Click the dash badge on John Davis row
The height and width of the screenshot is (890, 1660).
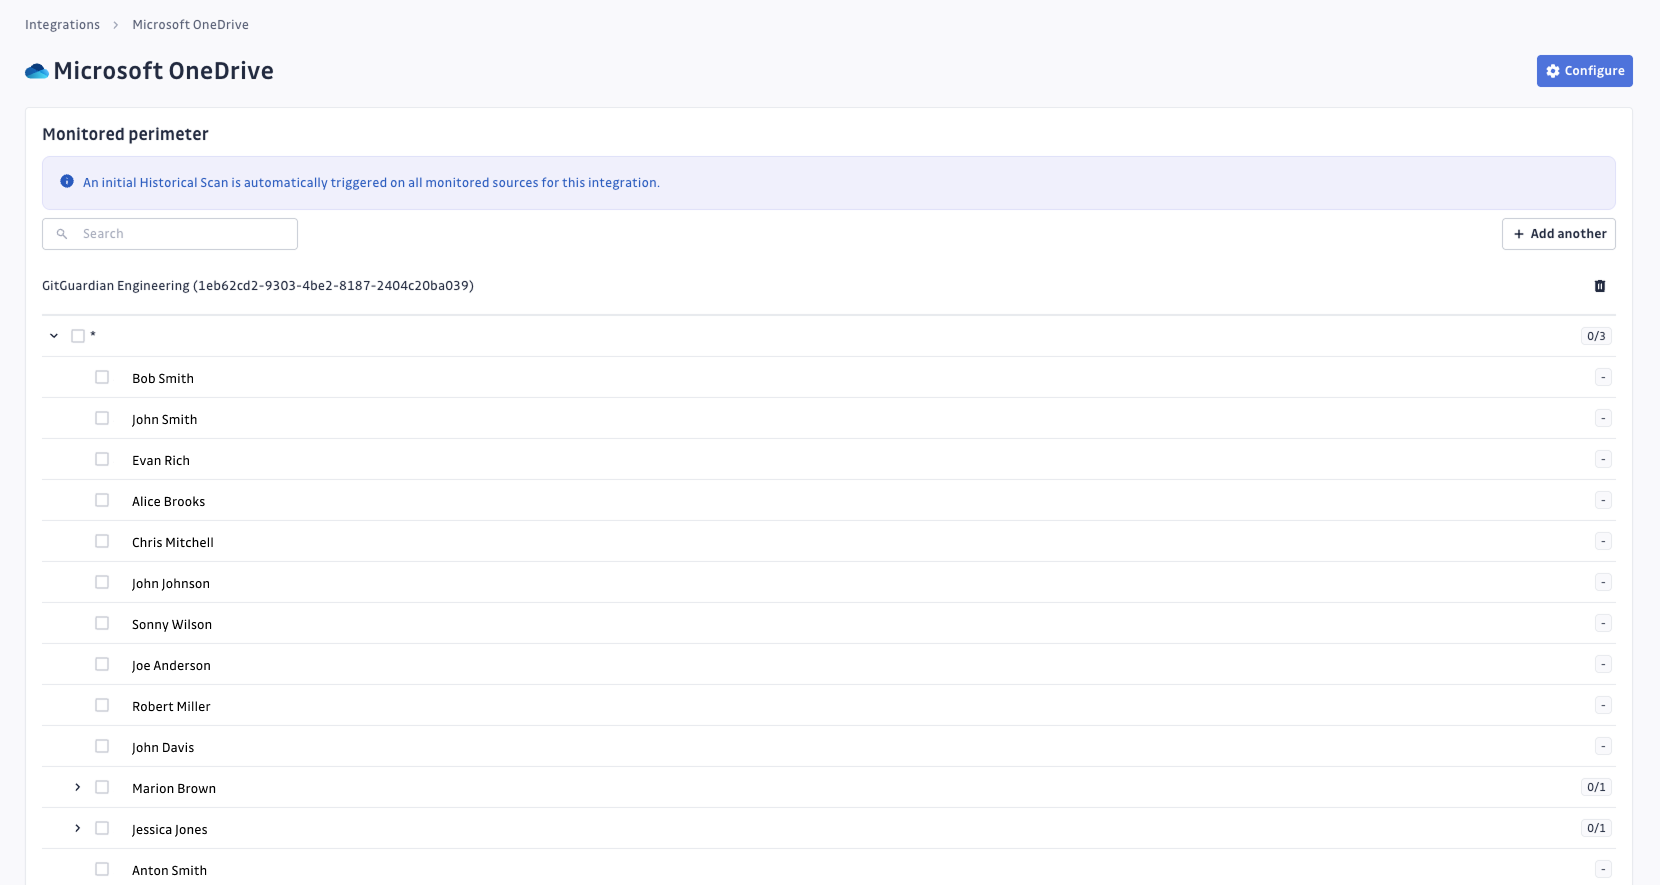[1603, 746]
